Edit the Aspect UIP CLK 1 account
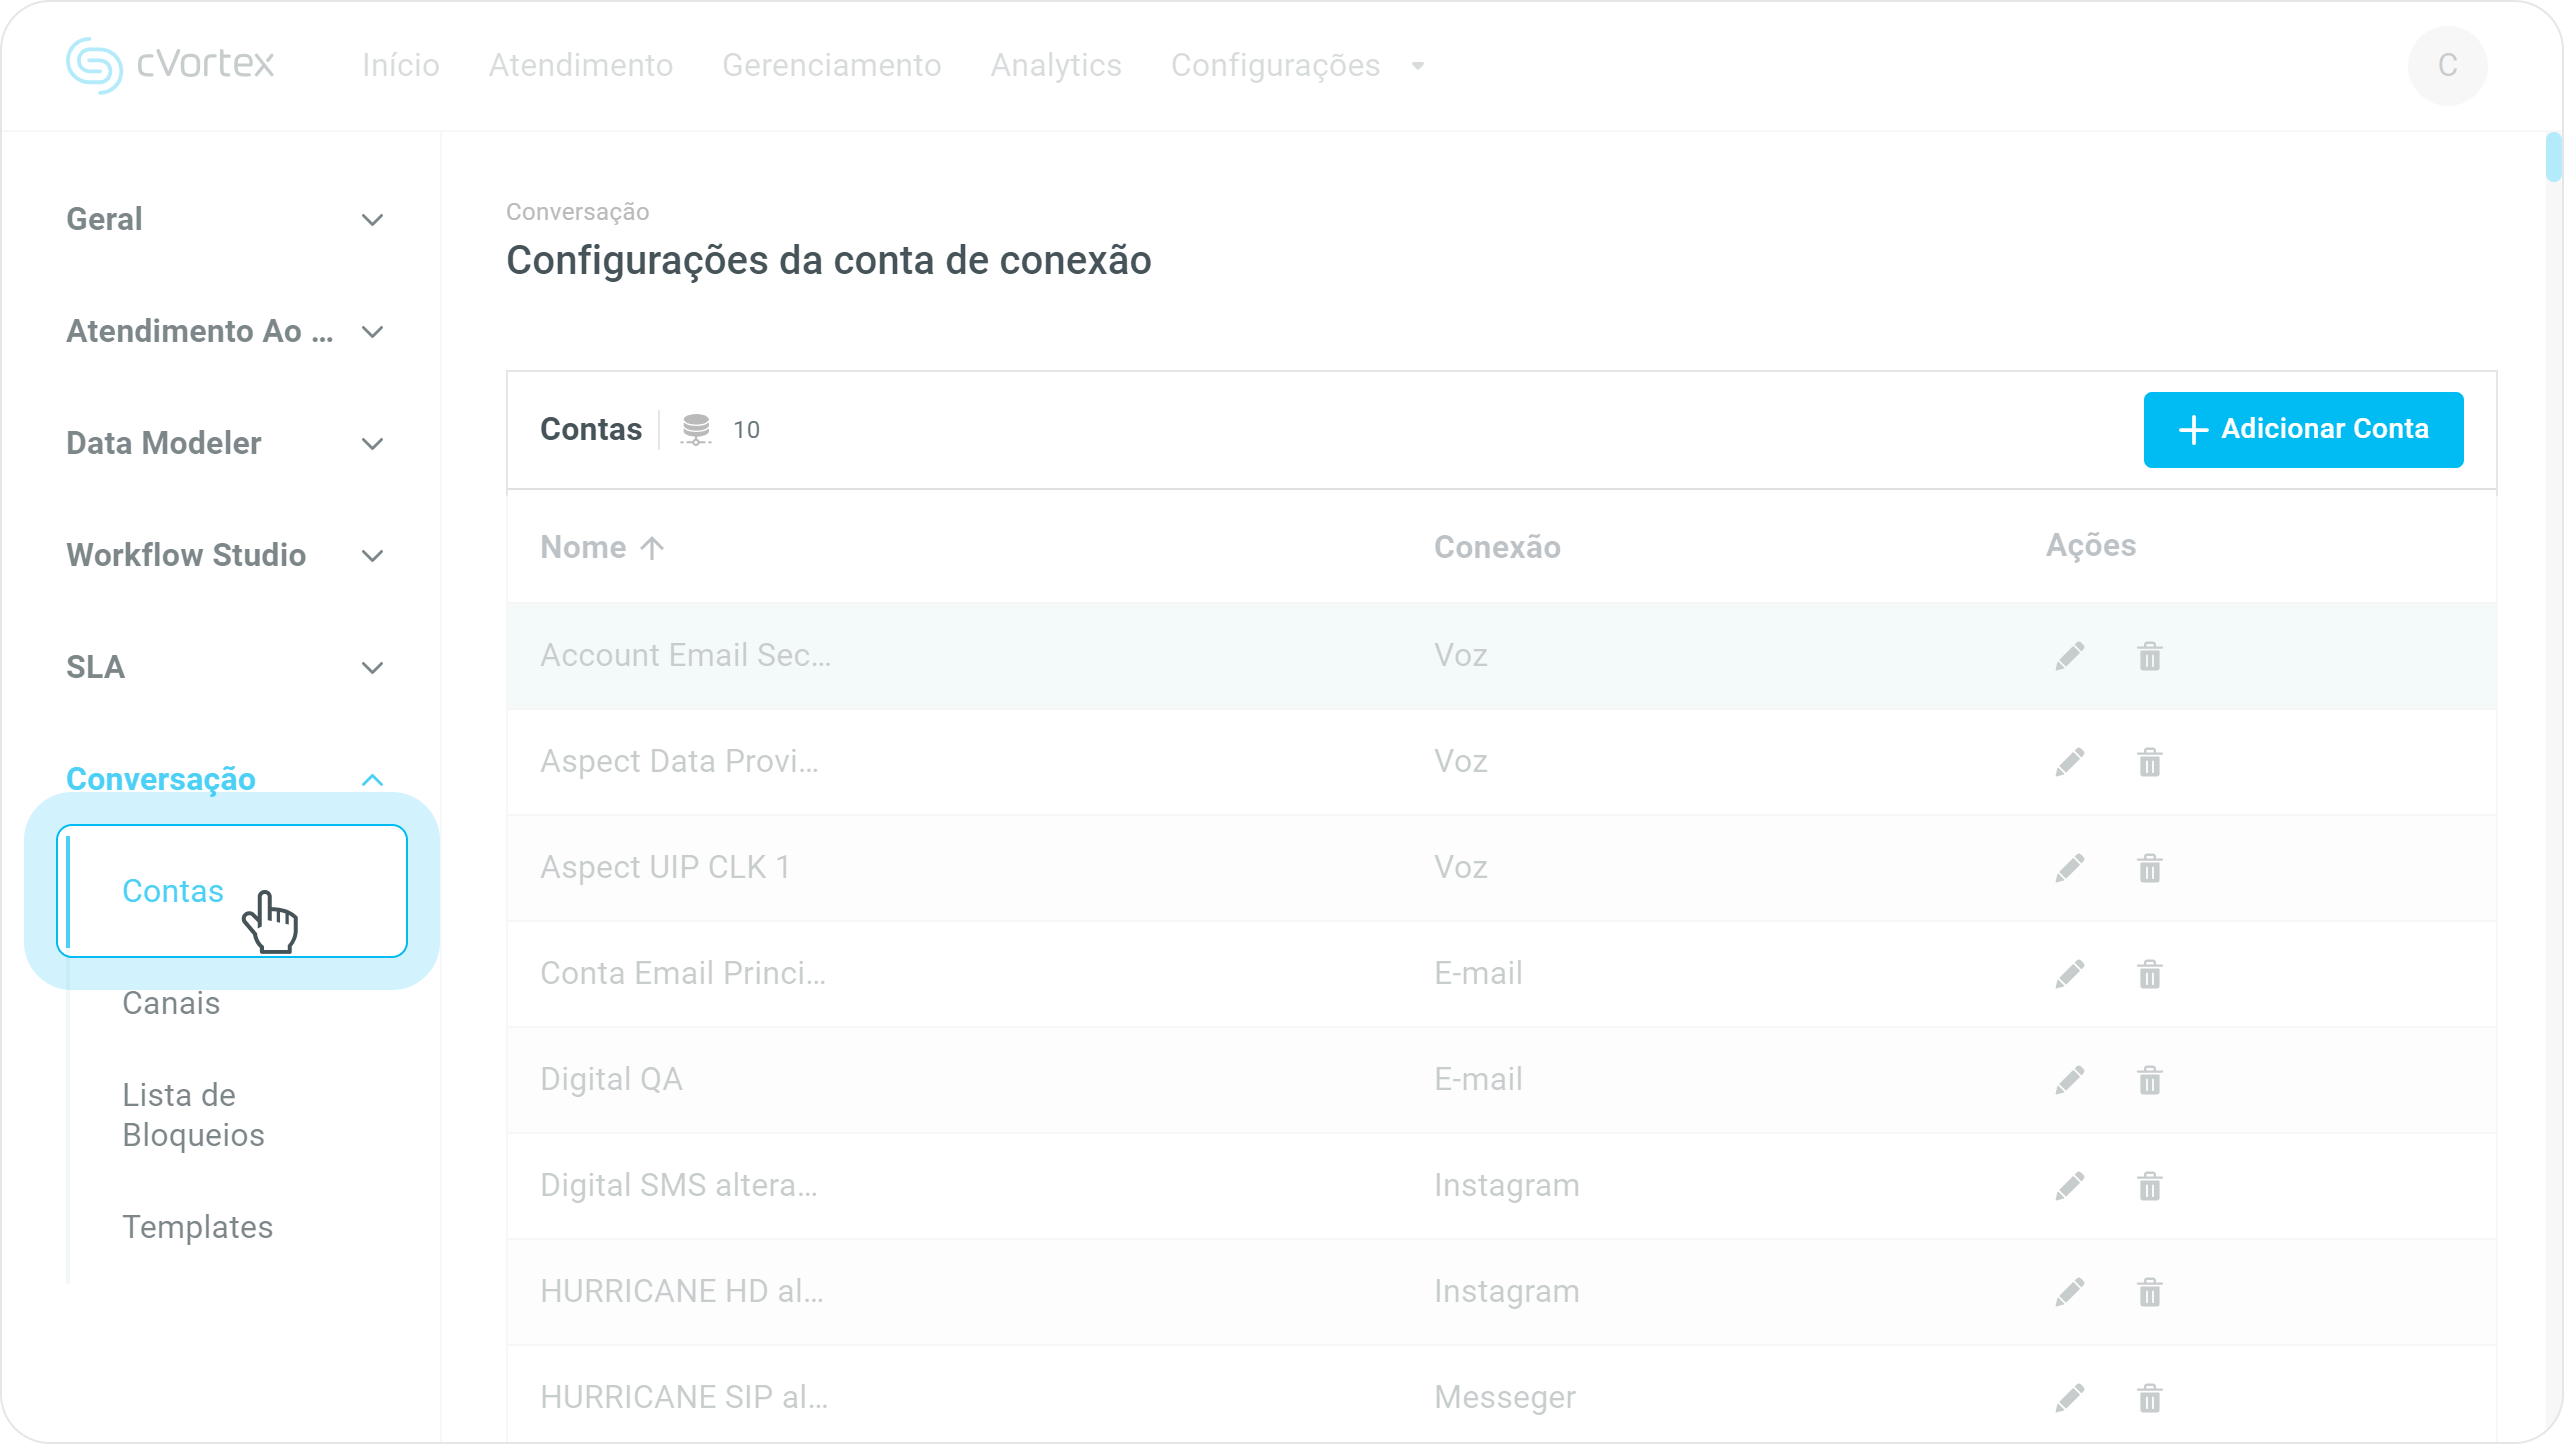The width and height of the screenshot is (2564, 1444). 2069,868
